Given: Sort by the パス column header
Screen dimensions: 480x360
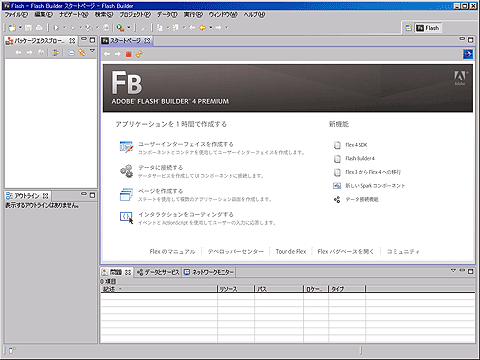Looking at the screenshot, I should tap(279, 289).
